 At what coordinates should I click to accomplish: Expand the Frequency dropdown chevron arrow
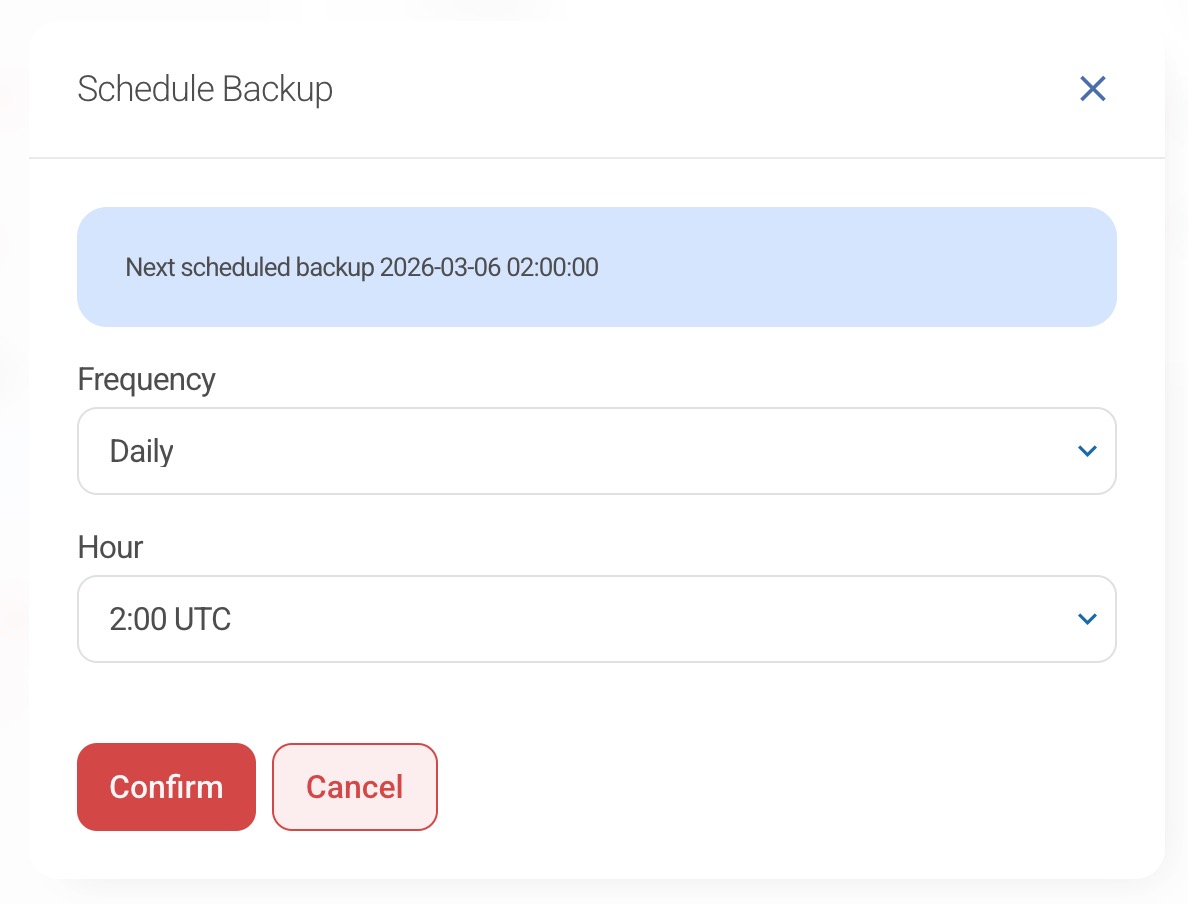point(1087,451)
